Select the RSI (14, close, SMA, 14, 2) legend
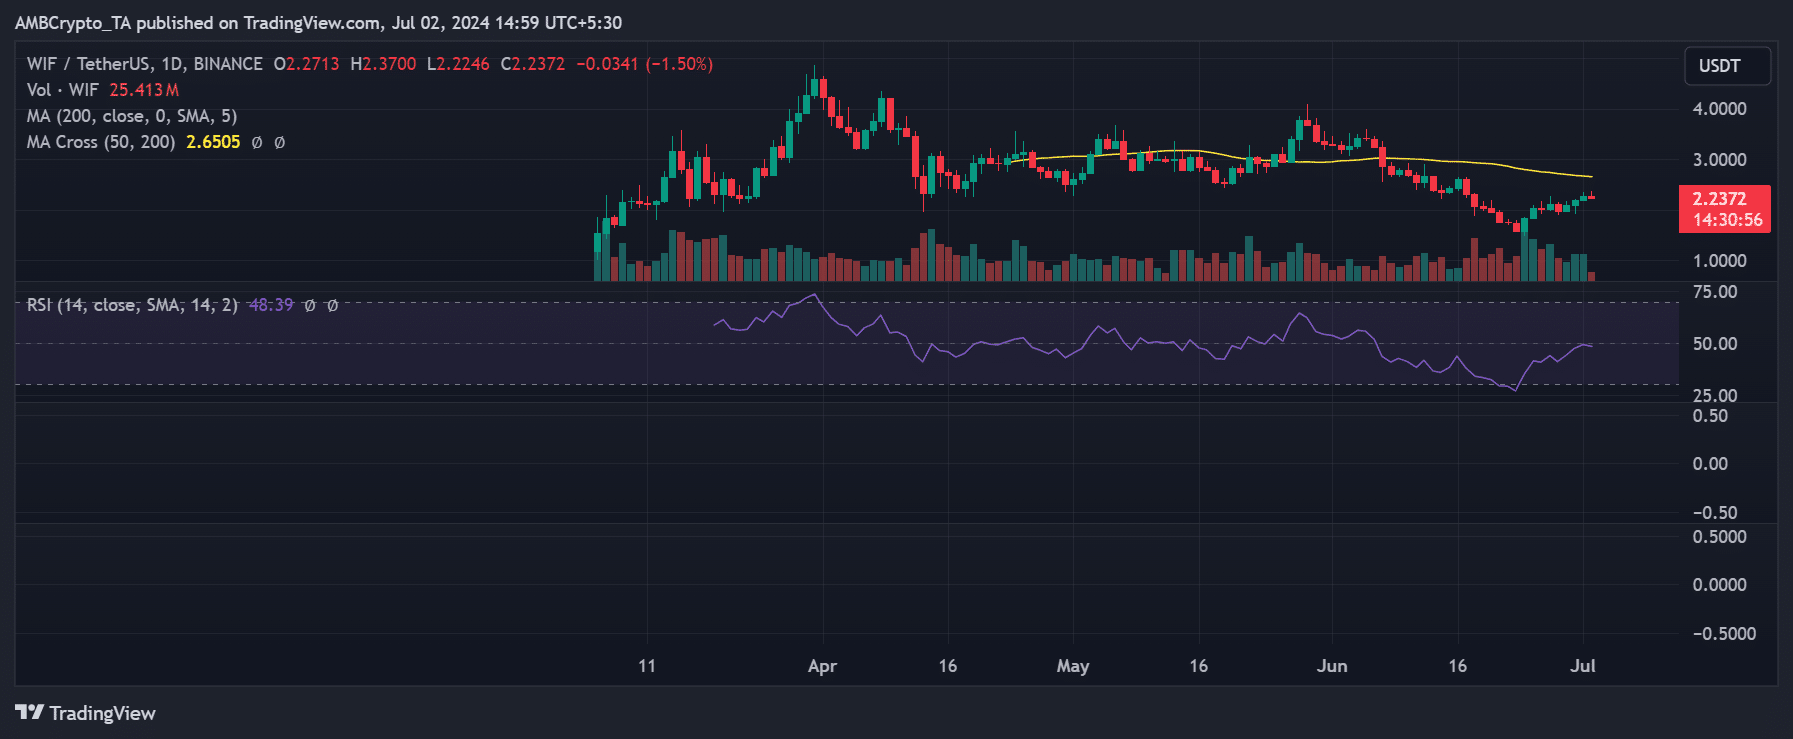This screenshot has height=739, width=1793. click(x=132, y=305)
